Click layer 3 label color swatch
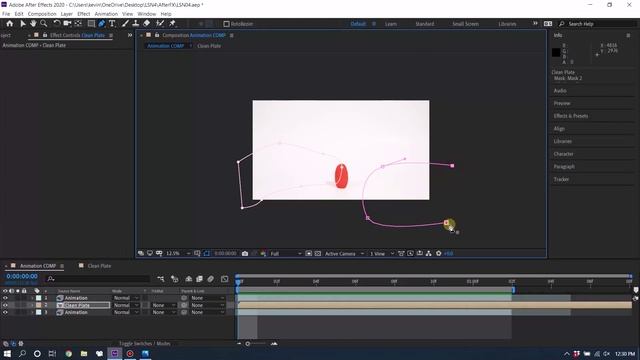The image size is (640, 360). 38,312
